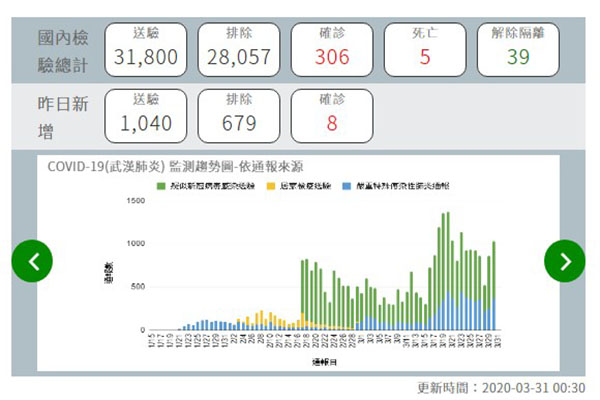Click the 昨日新增 row label

(x=63, y=118)
